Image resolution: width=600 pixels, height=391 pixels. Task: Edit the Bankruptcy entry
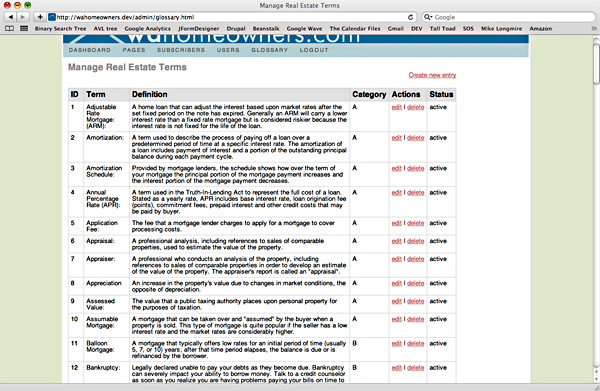tap(396, 368)
